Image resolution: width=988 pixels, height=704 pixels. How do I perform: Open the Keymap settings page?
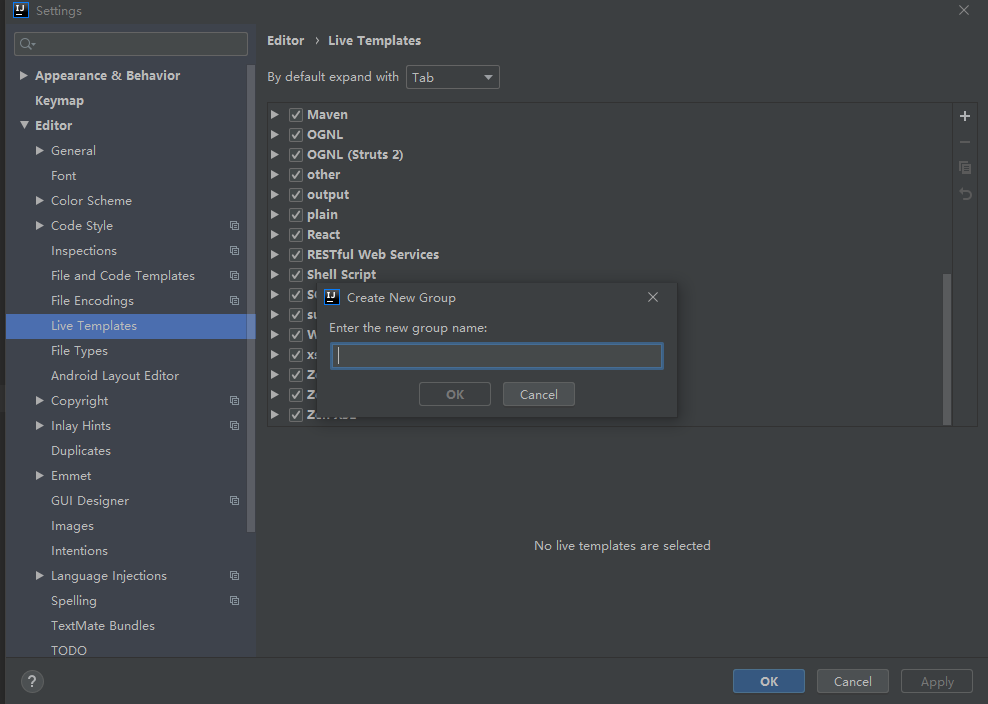59,101
